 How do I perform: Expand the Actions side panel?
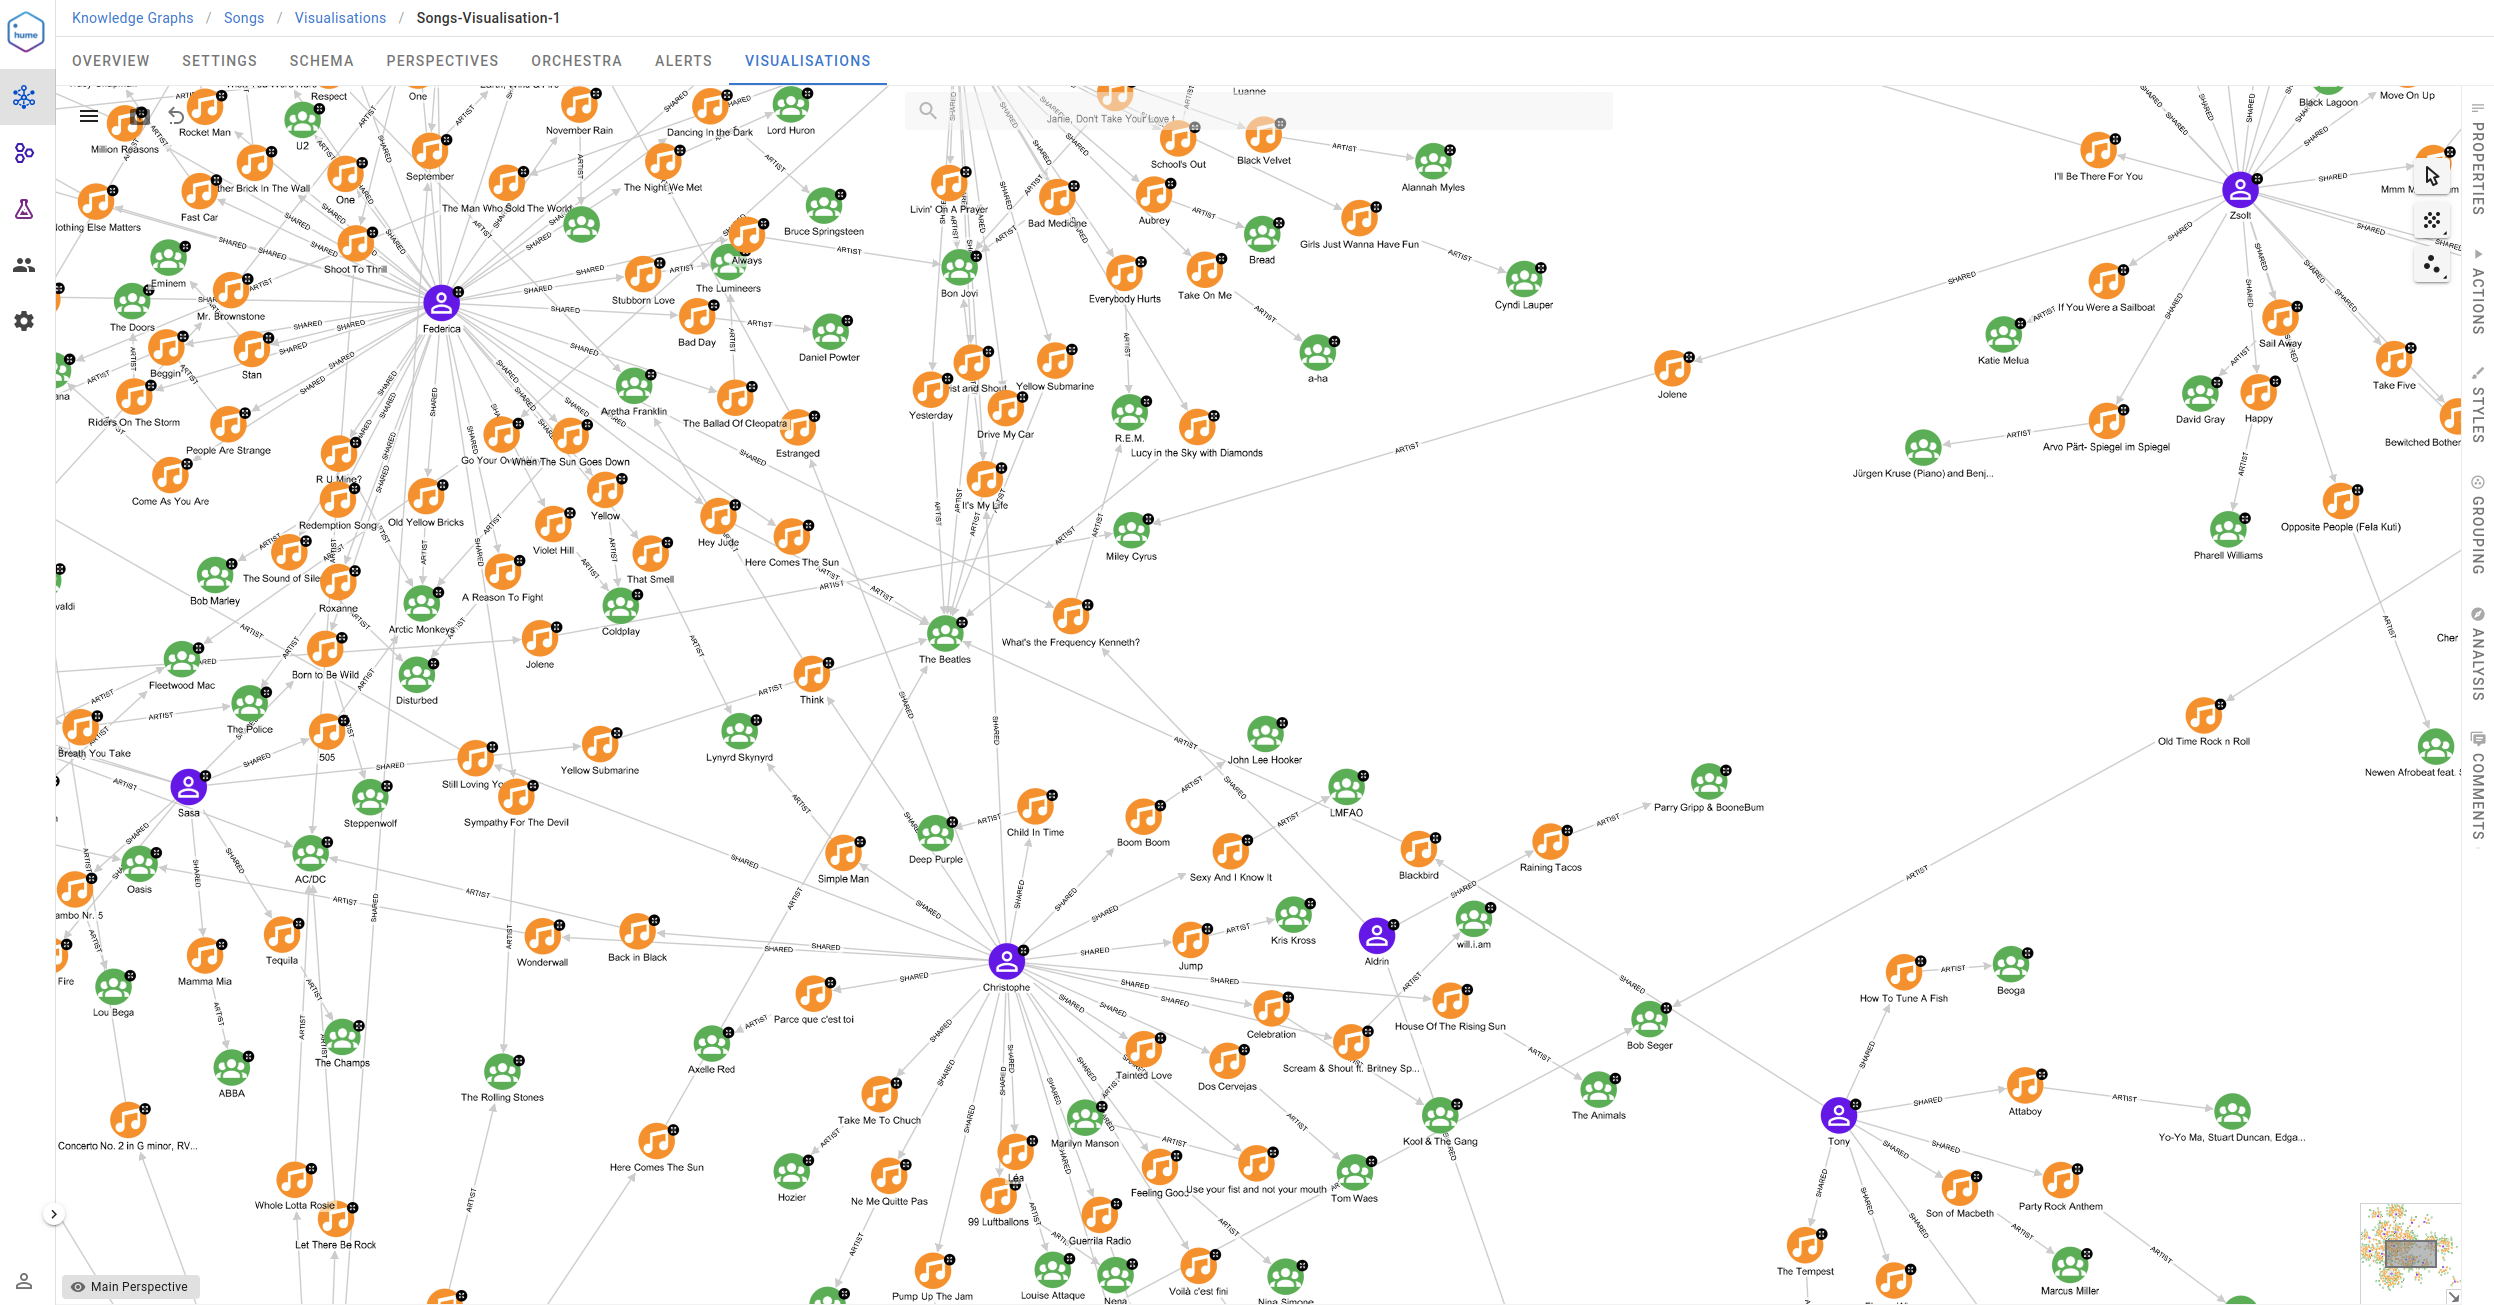point(2477,291)
